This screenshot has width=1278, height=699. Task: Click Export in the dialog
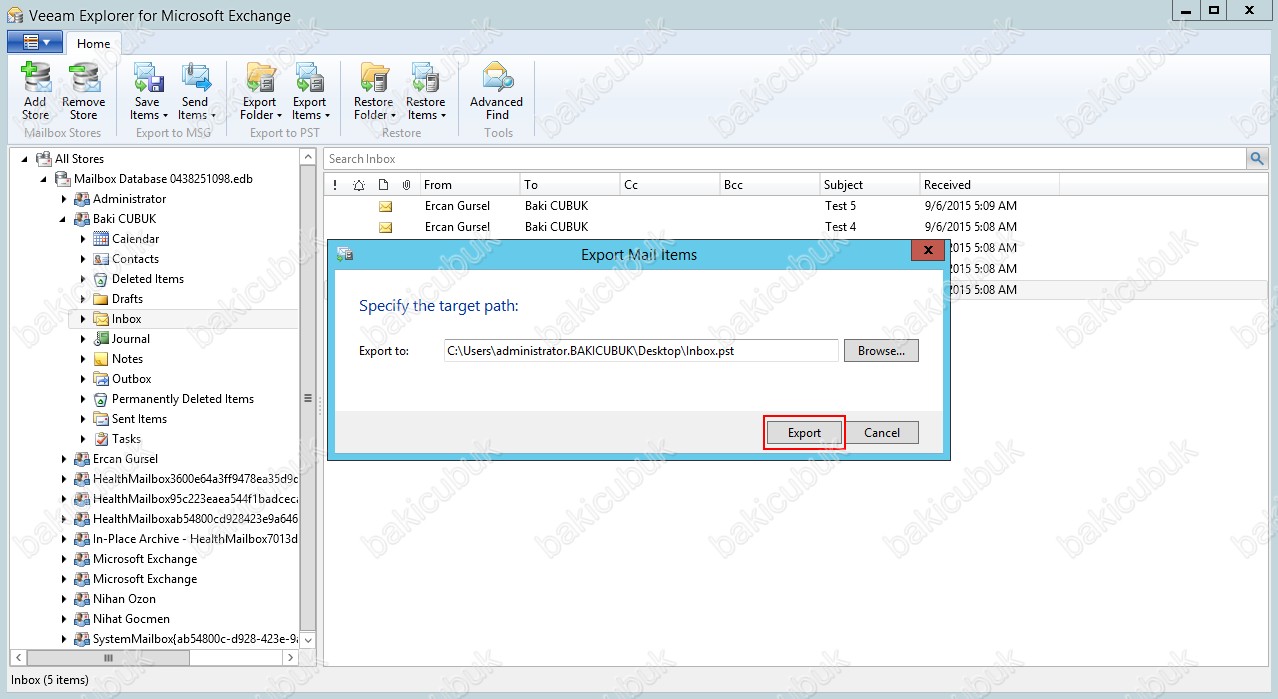point(804,433)
